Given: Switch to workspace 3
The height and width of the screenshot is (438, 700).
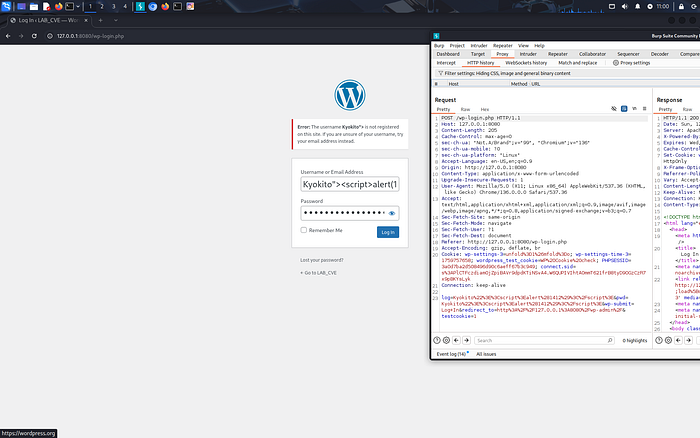Looking at the screenshot, I should tap(113, 6).
